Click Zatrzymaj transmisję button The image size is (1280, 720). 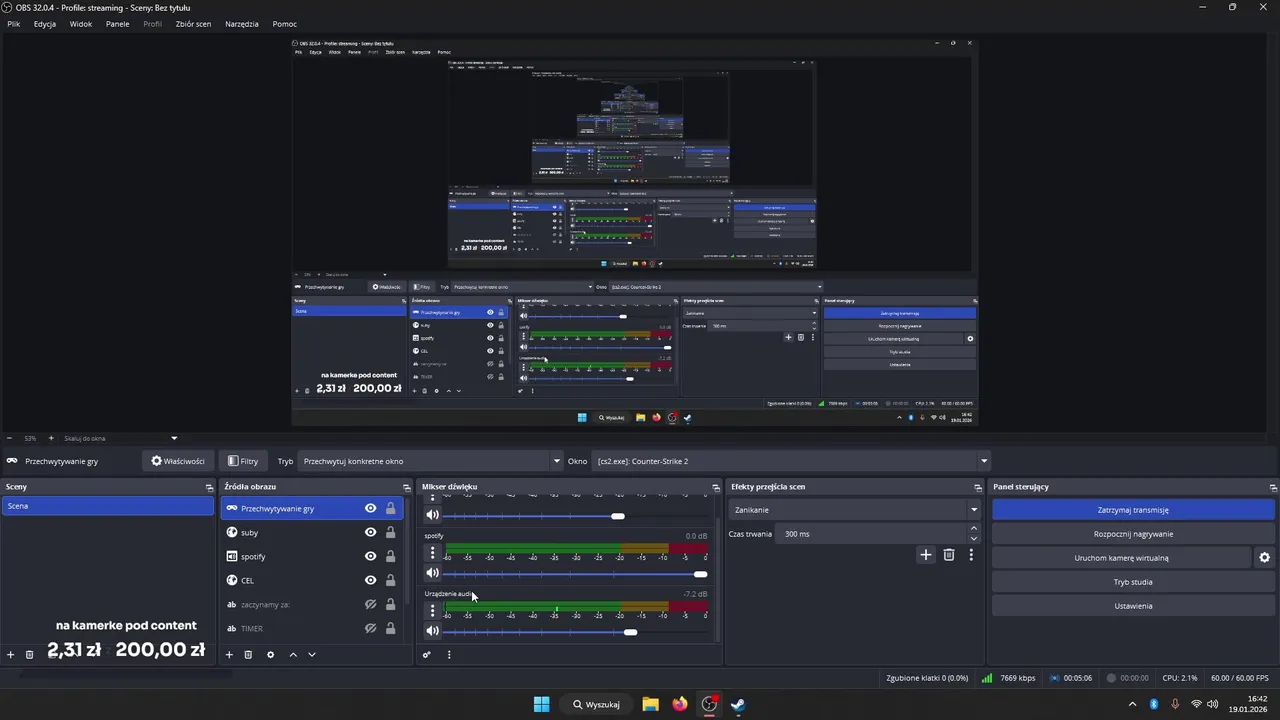1133,510
